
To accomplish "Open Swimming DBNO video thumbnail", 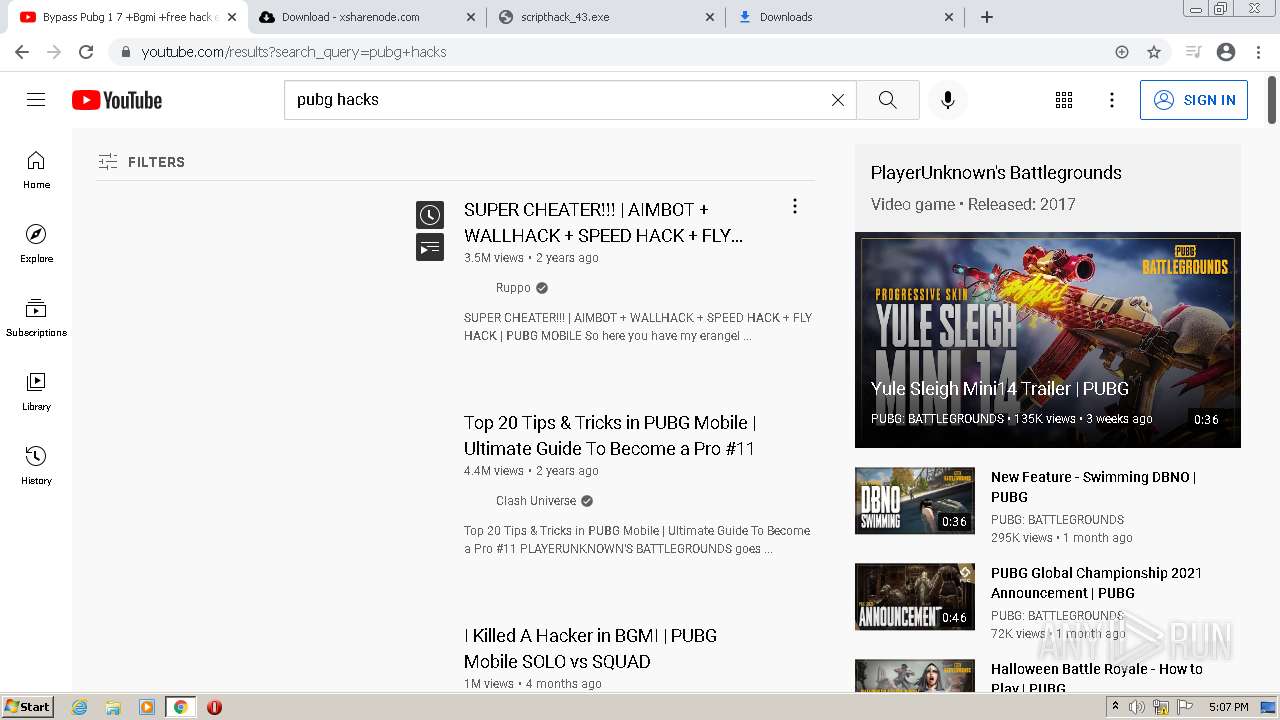I will point(915,500).
